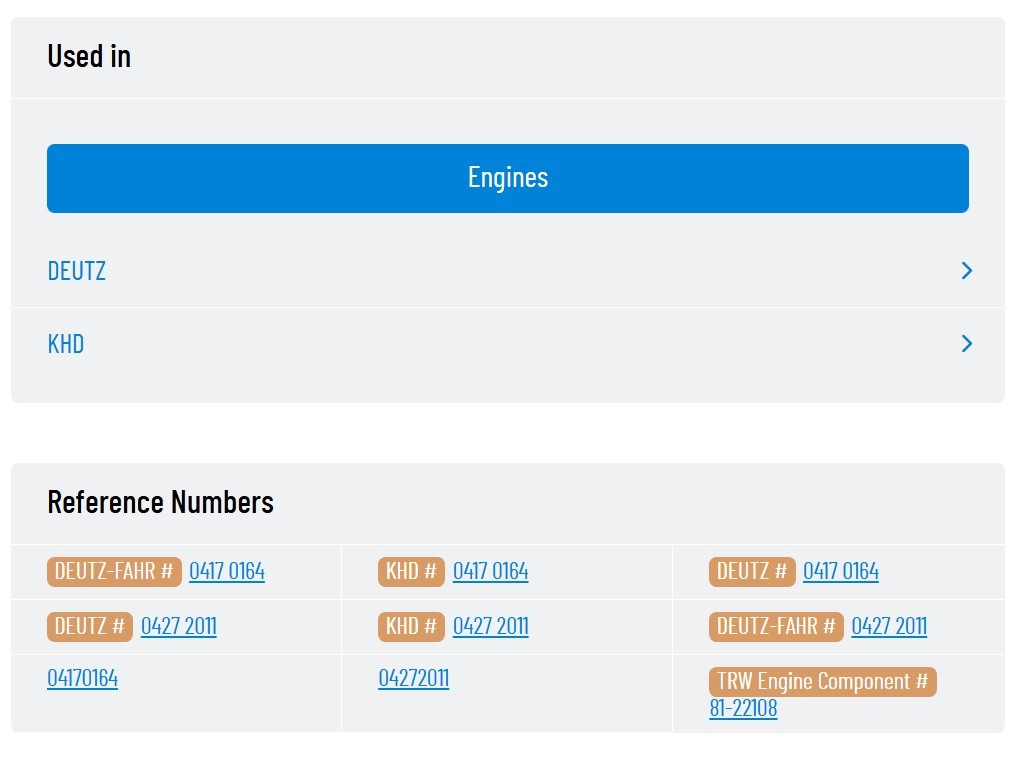This screenshot has width=1021, height=762.
Task: Open unbranded reference number 04170164
Action: pos(83,679)
